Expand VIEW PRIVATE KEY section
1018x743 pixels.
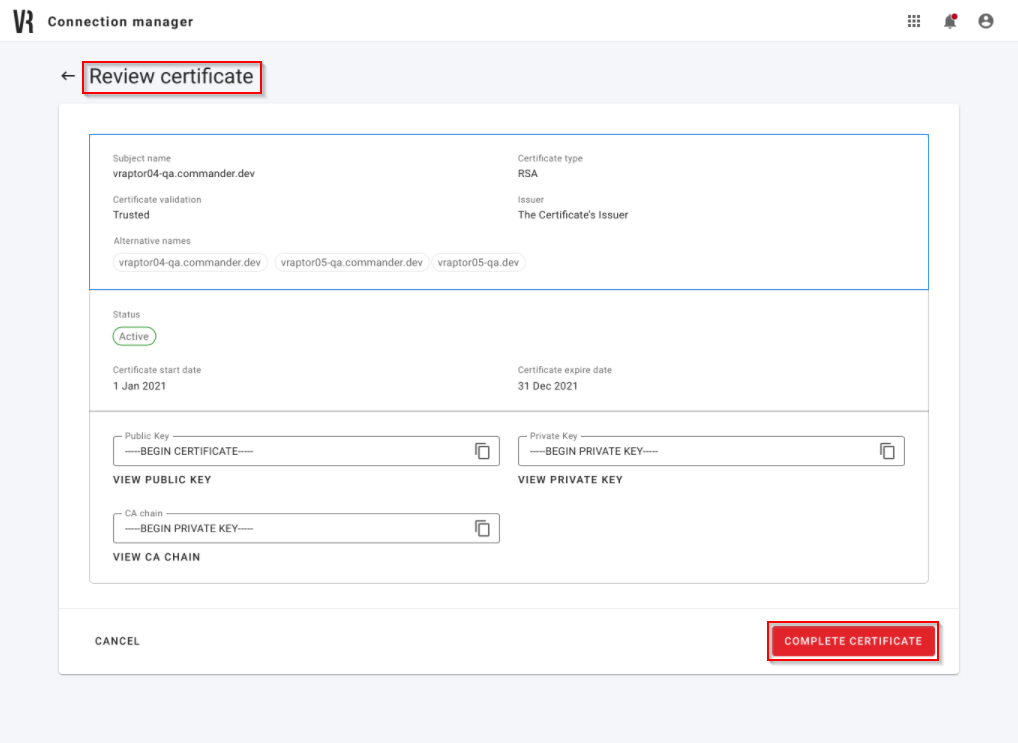570,479
